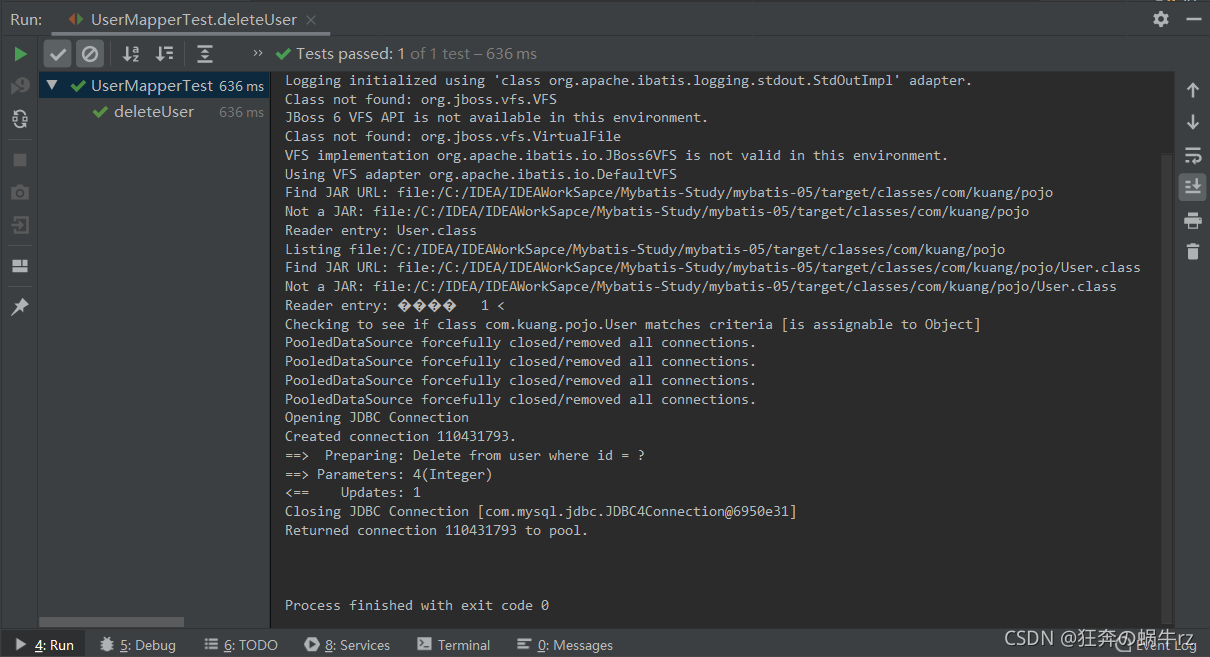The height and width of the screenshot is (657, 1210).
Task: Toggle Show Passed tests checkmark button
Action: click(x=58, y=54)
